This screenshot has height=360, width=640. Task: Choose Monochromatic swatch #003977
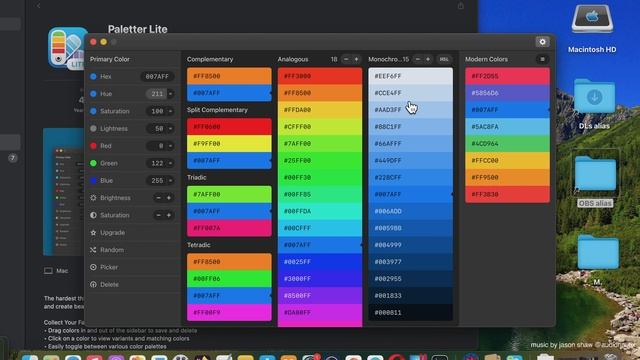point(410,262)
